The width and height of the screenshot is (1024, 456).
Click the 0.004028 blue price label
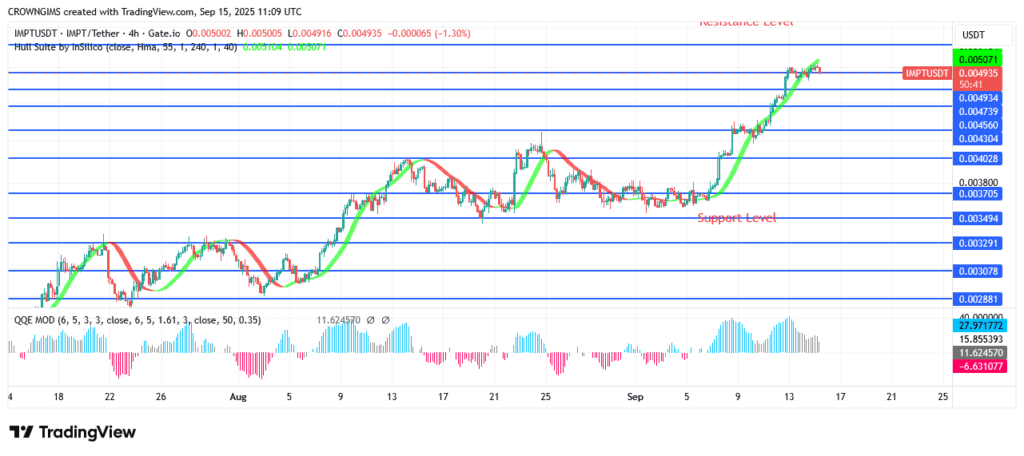(980, 158)
